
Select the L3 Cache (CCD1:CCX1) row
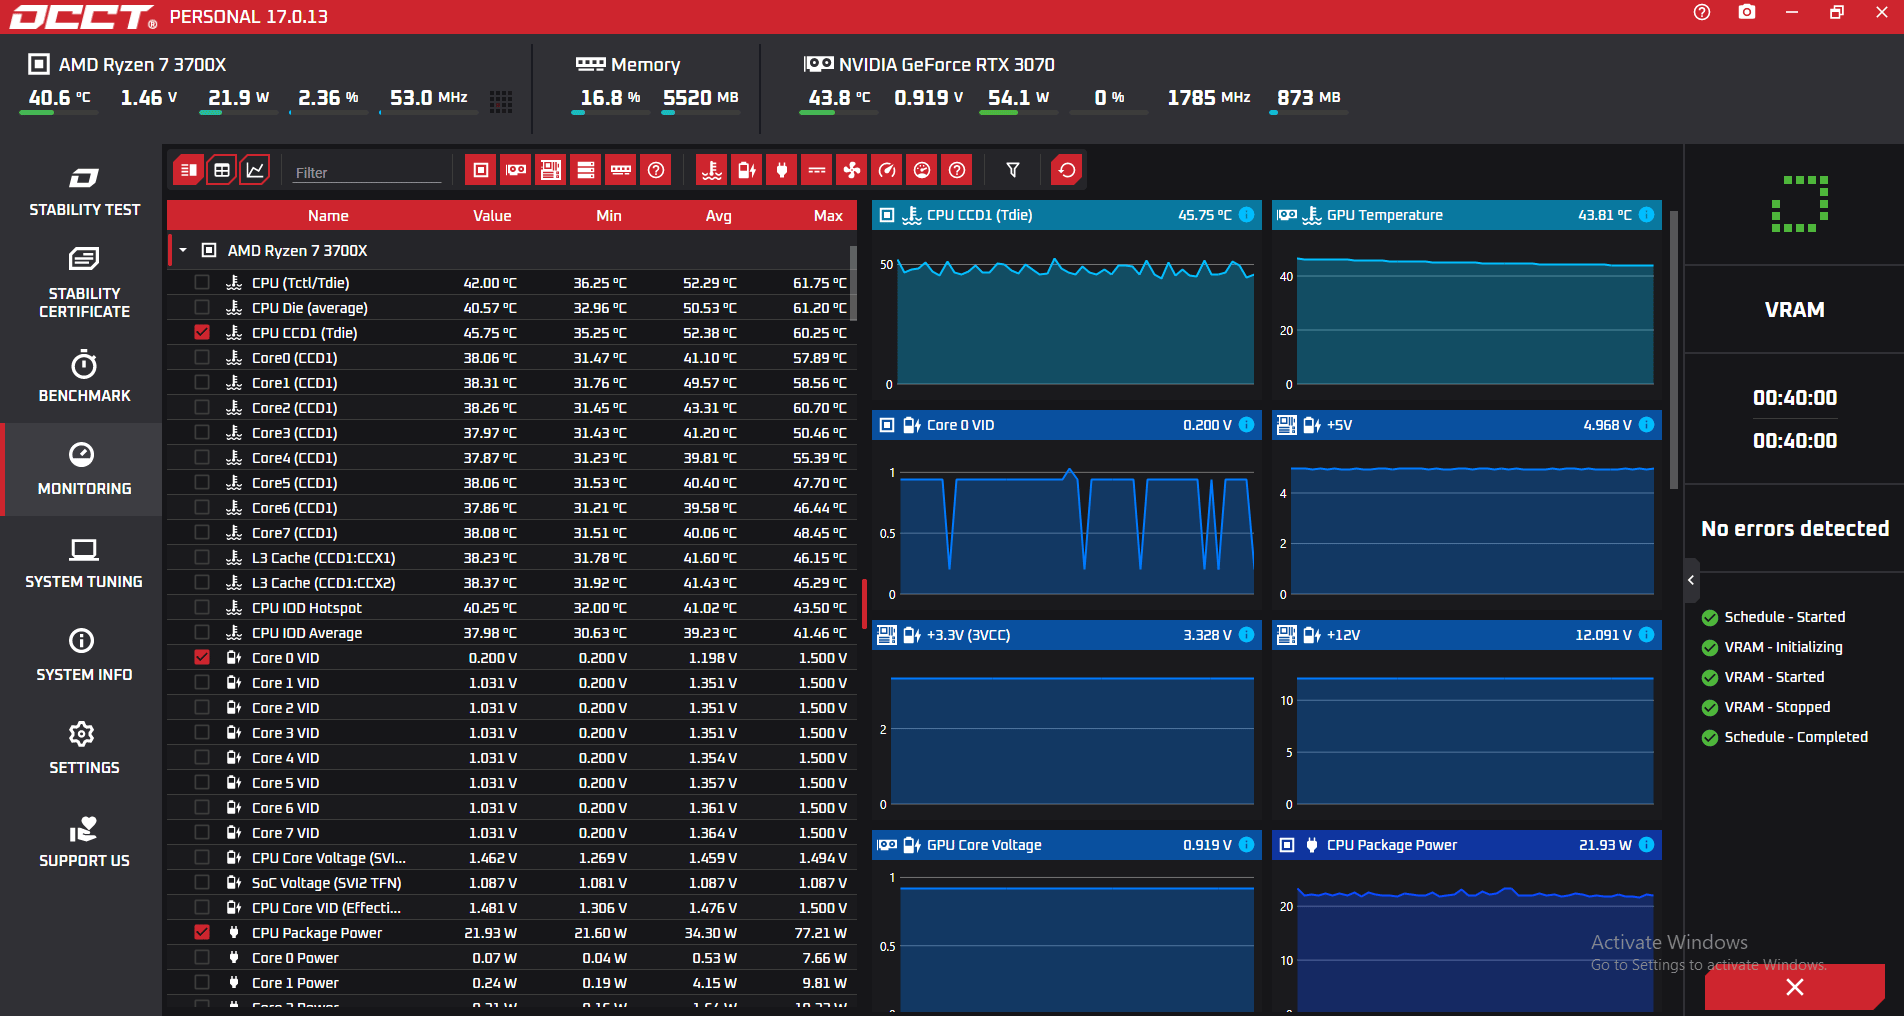(512, 557)
